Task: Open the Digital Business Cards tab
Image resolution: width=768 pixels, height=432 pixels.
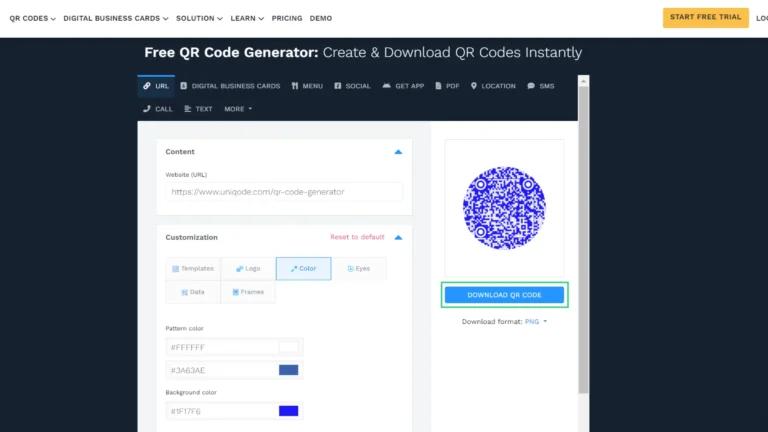Action: (x=230, y=86)
